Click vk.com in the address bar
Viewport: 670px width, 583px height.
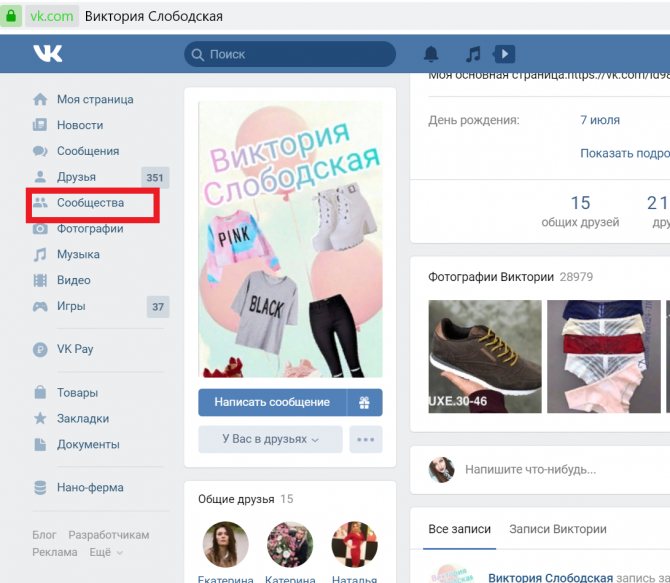click(52, 16)
